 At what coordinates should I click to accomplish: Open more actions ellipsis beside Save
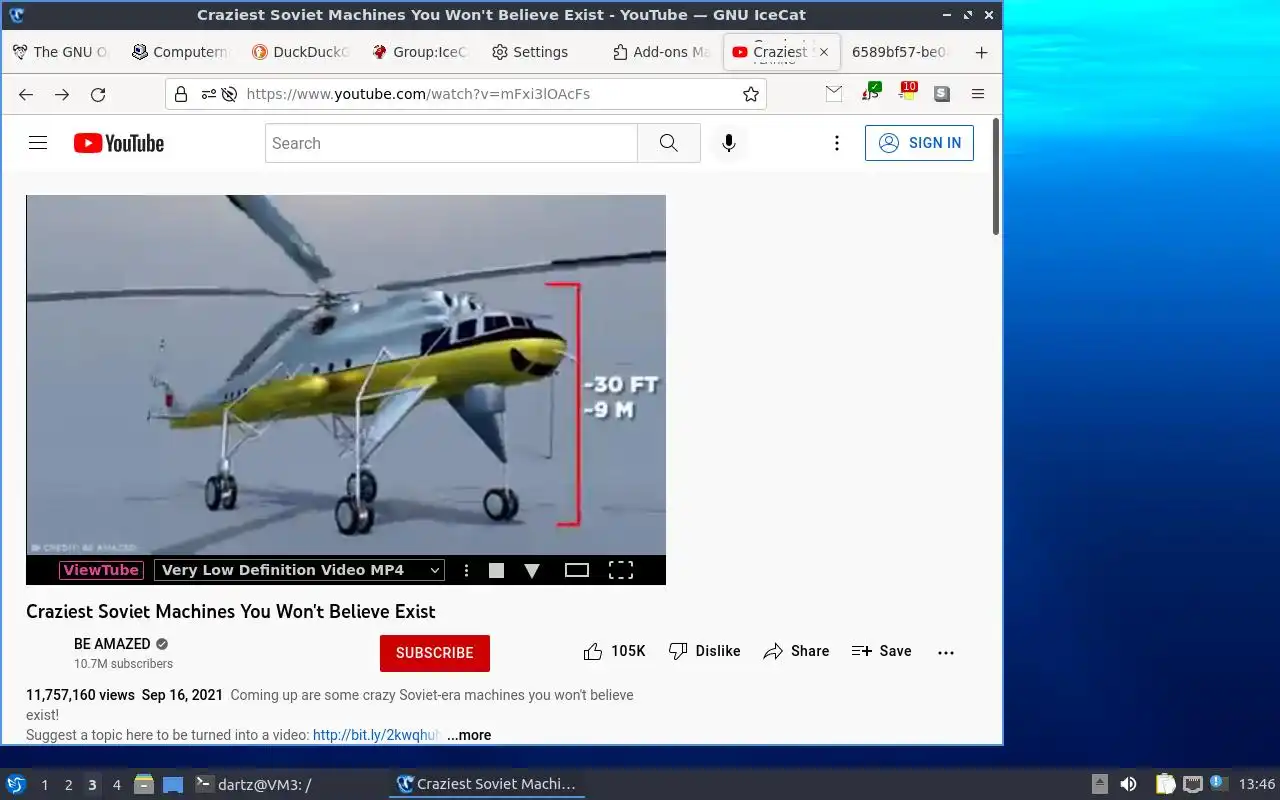(946, 652)
